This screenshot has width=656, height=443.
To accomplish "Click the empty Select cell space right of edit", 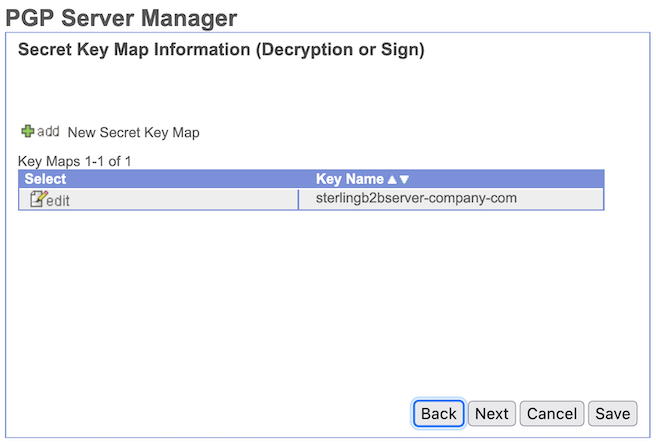I will [180, 200].
